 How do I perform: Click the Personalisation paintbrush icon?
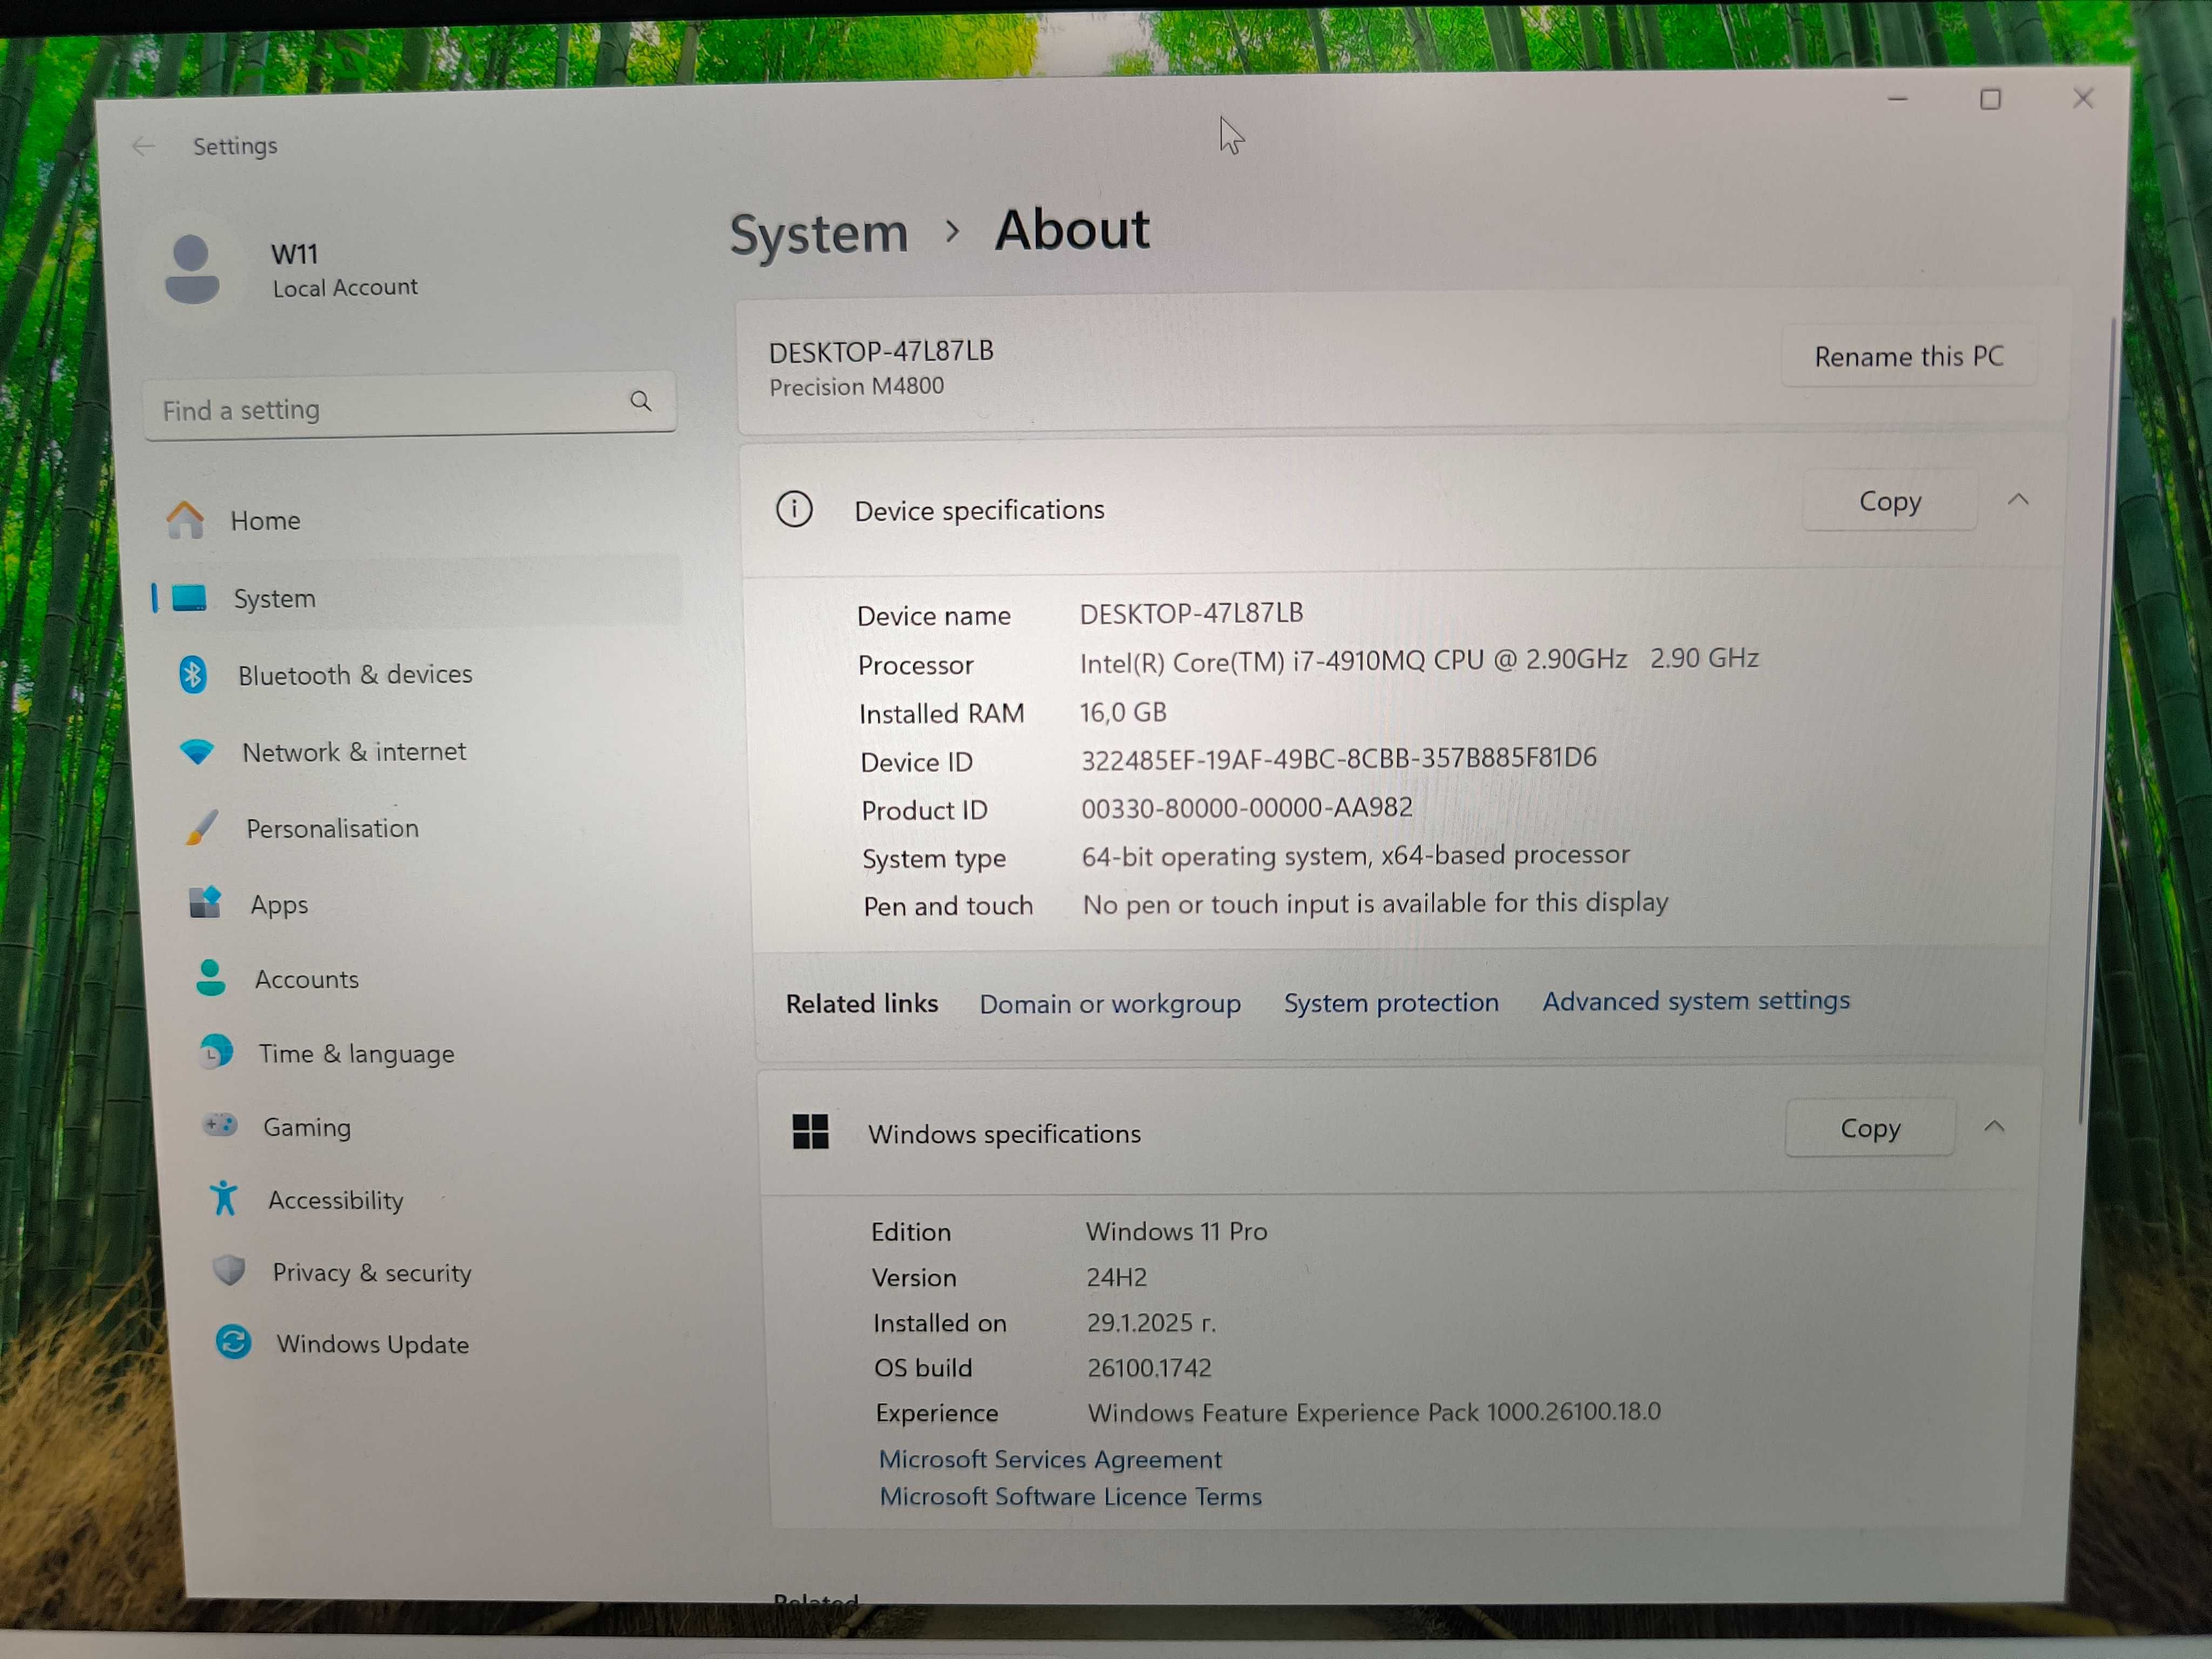pyautogui.click(x=202, y=828)
